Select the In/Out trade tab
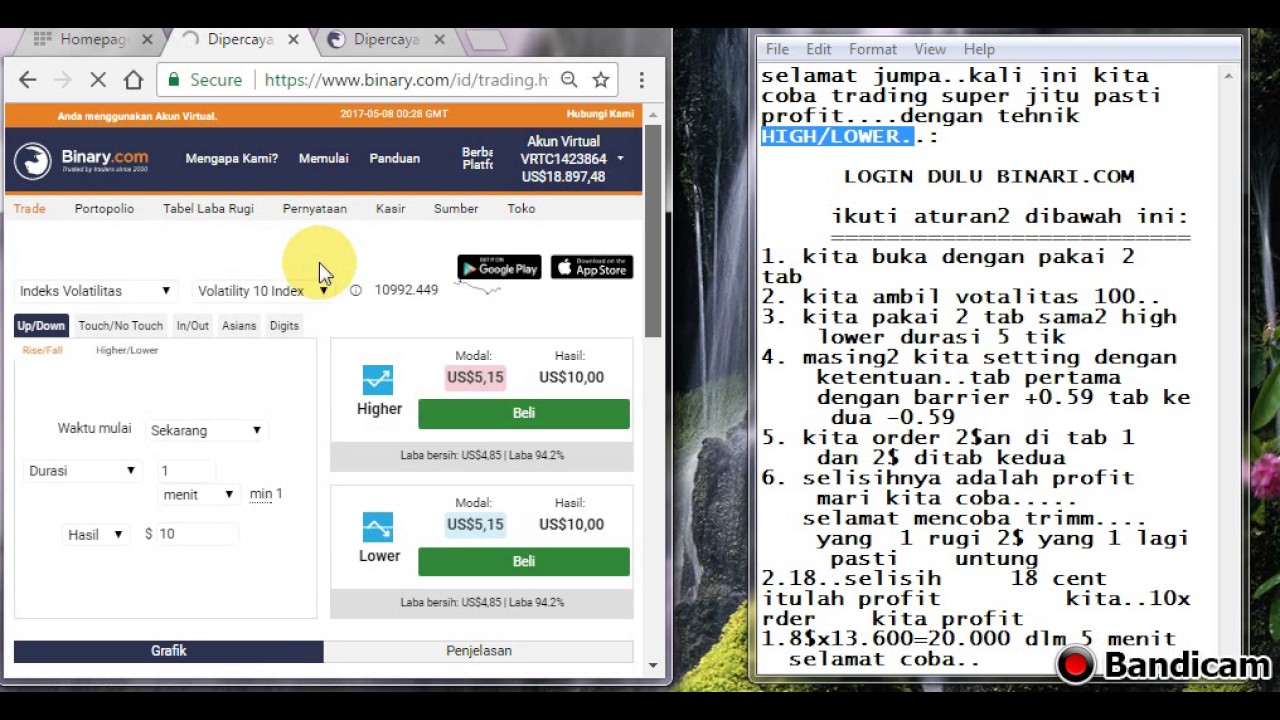The height and width of the screenshot is (720, 1280). point(193,325)
